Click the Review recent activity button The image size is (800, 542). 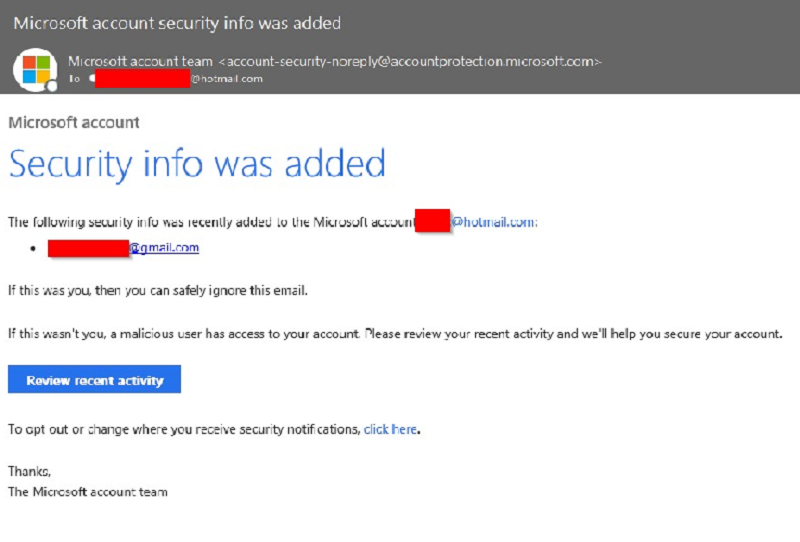(94, 379)
